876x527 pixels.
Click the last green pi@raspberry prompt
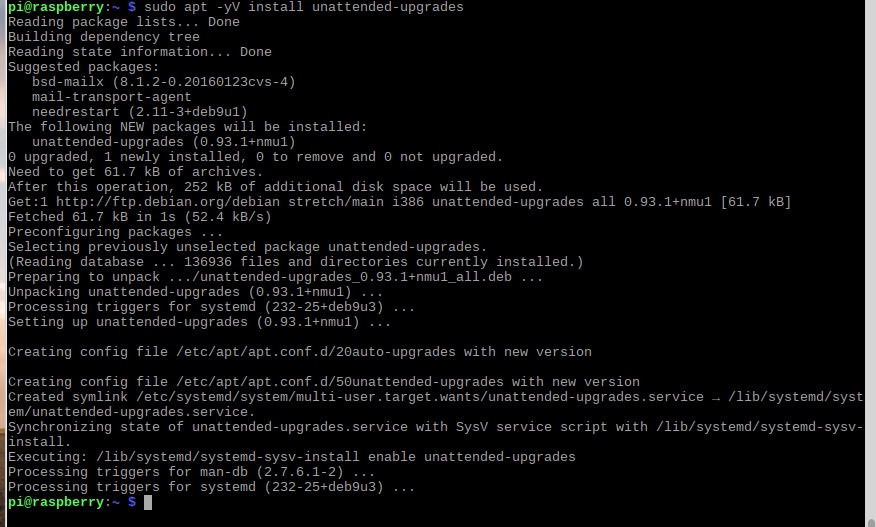point(56,502)
